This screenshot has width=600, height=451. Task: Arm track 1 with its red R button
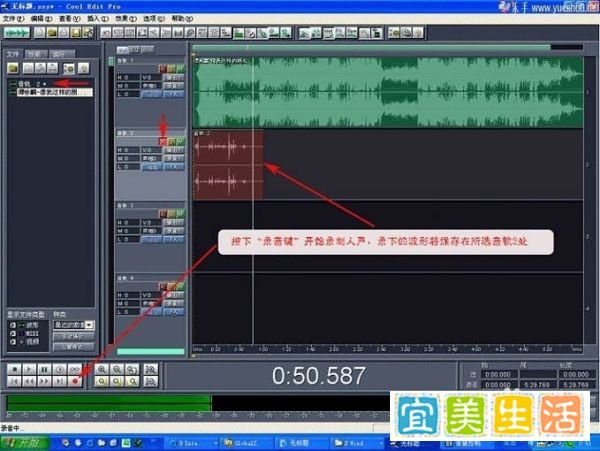click(163, 69)
